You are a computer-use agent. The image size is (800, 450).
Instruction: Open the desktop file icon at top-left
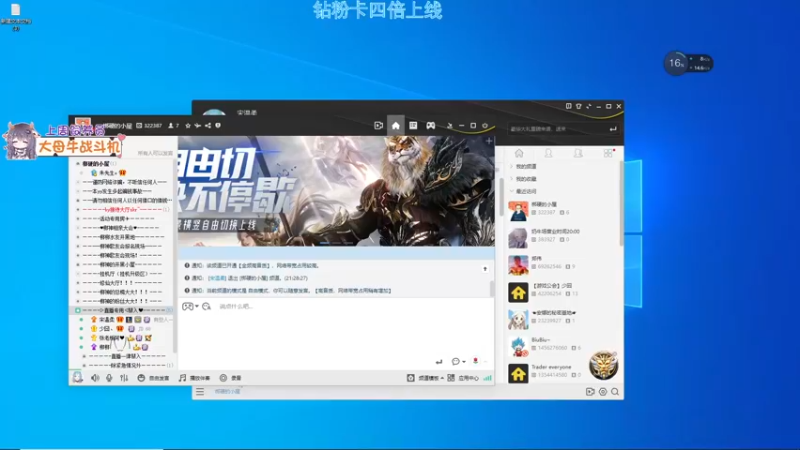point(16,17)
